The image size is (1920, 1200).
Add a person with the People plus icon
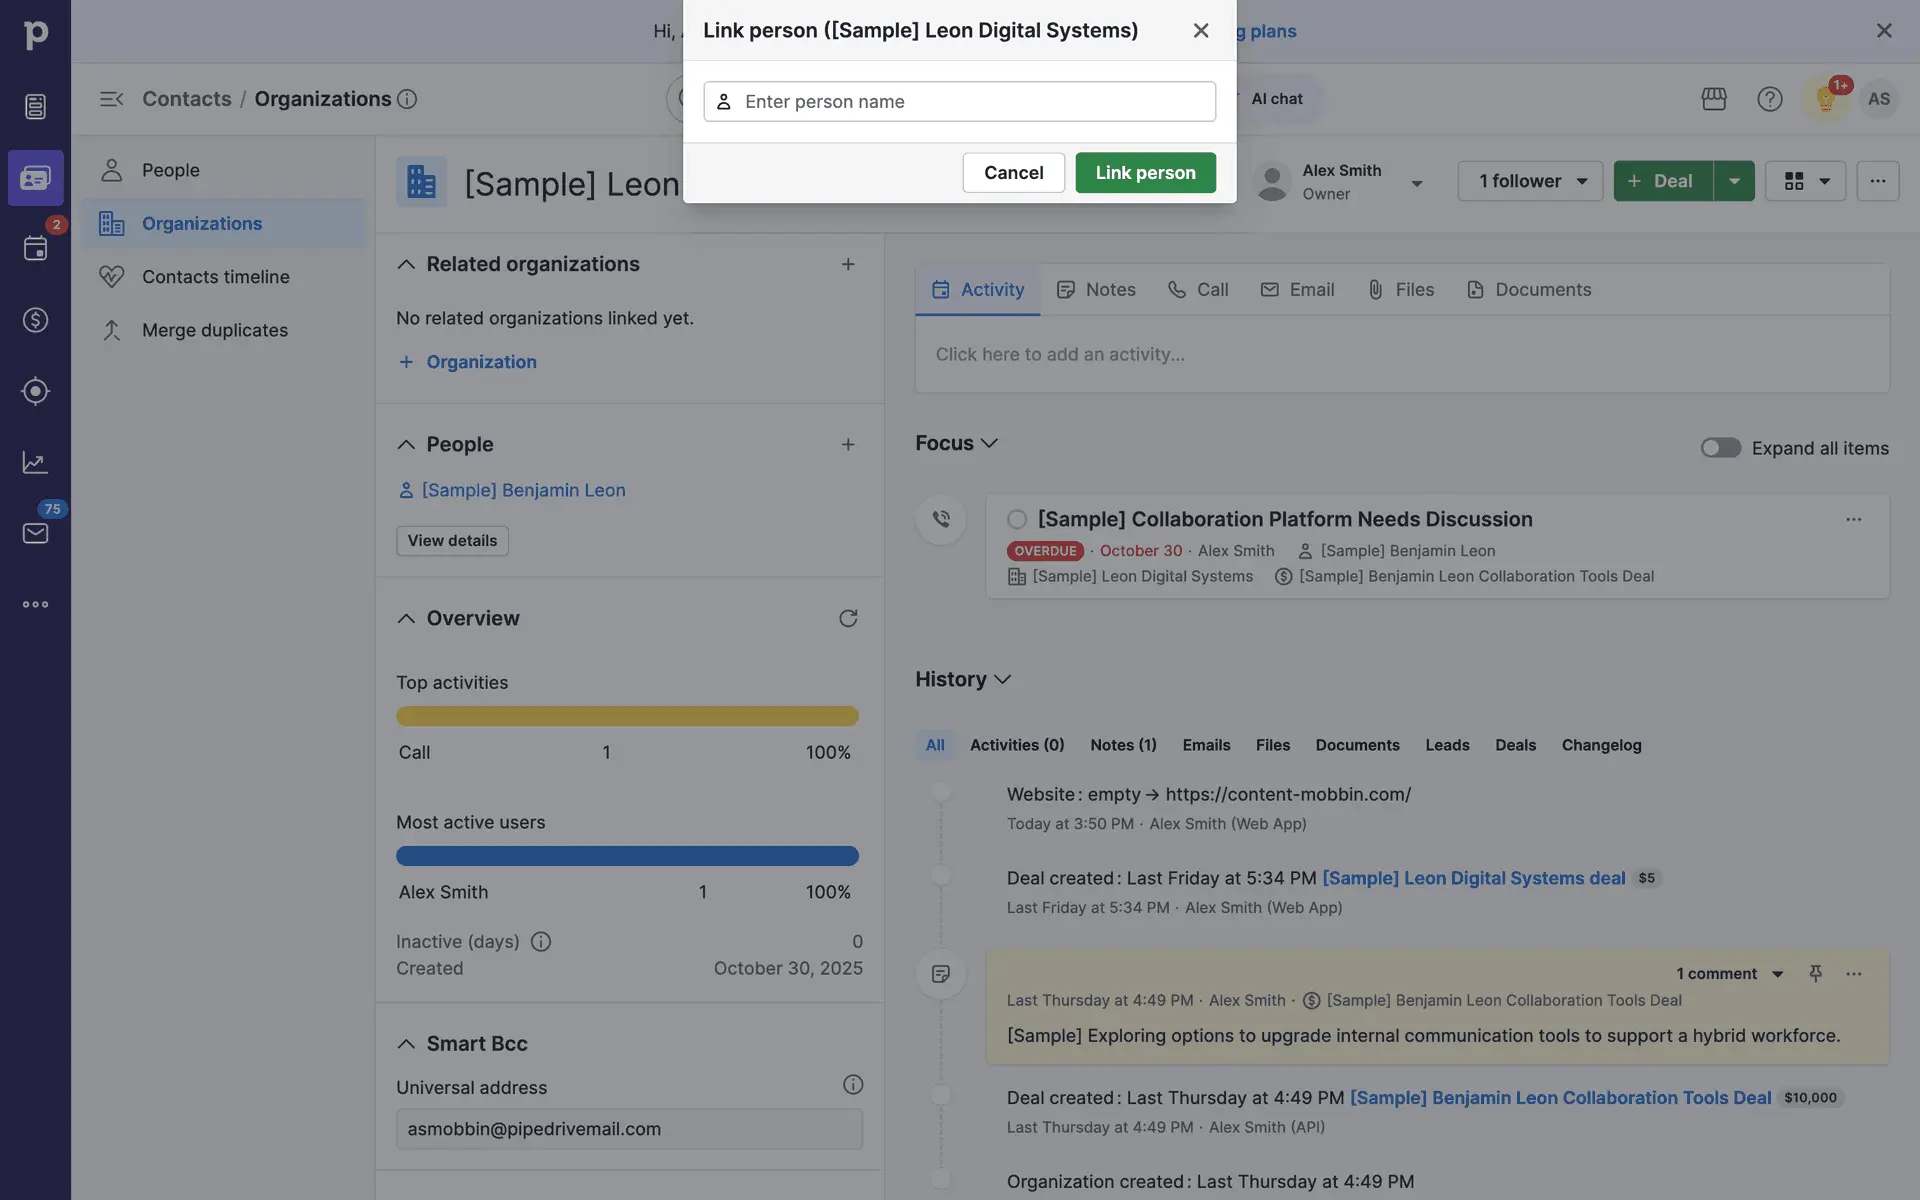848,444
